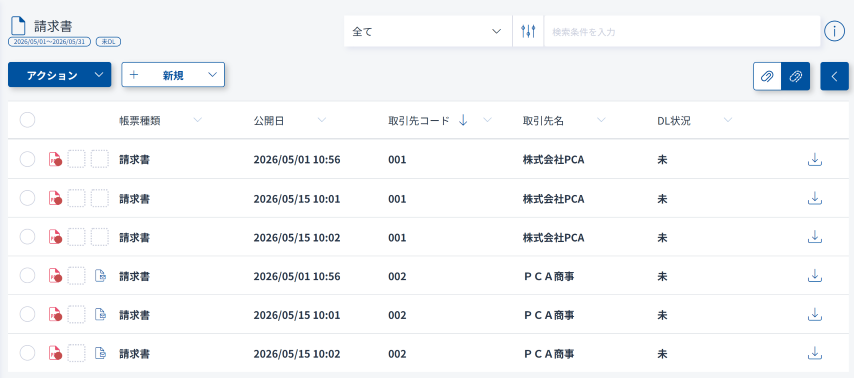Select row 001 published 2026/05/15 10:02
854x378 pixels.
(x=27, y=237)
